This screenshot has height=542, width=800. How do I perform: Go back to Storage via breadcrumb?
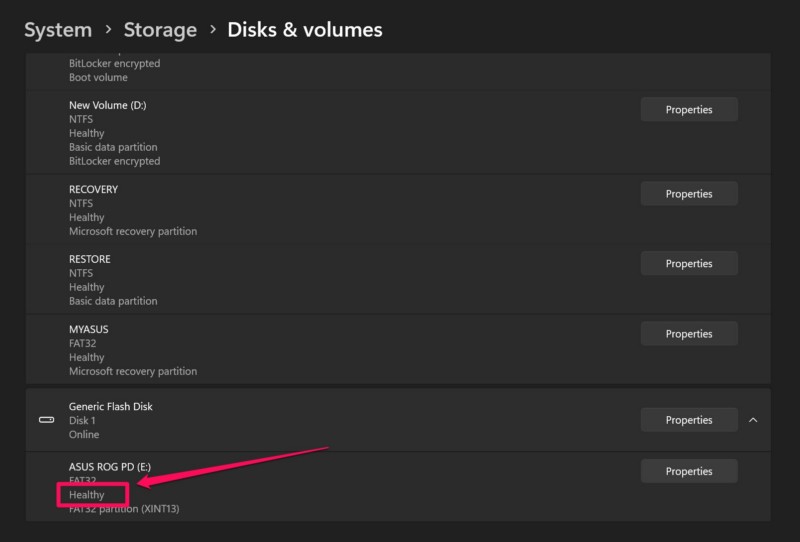coord(160,30)
